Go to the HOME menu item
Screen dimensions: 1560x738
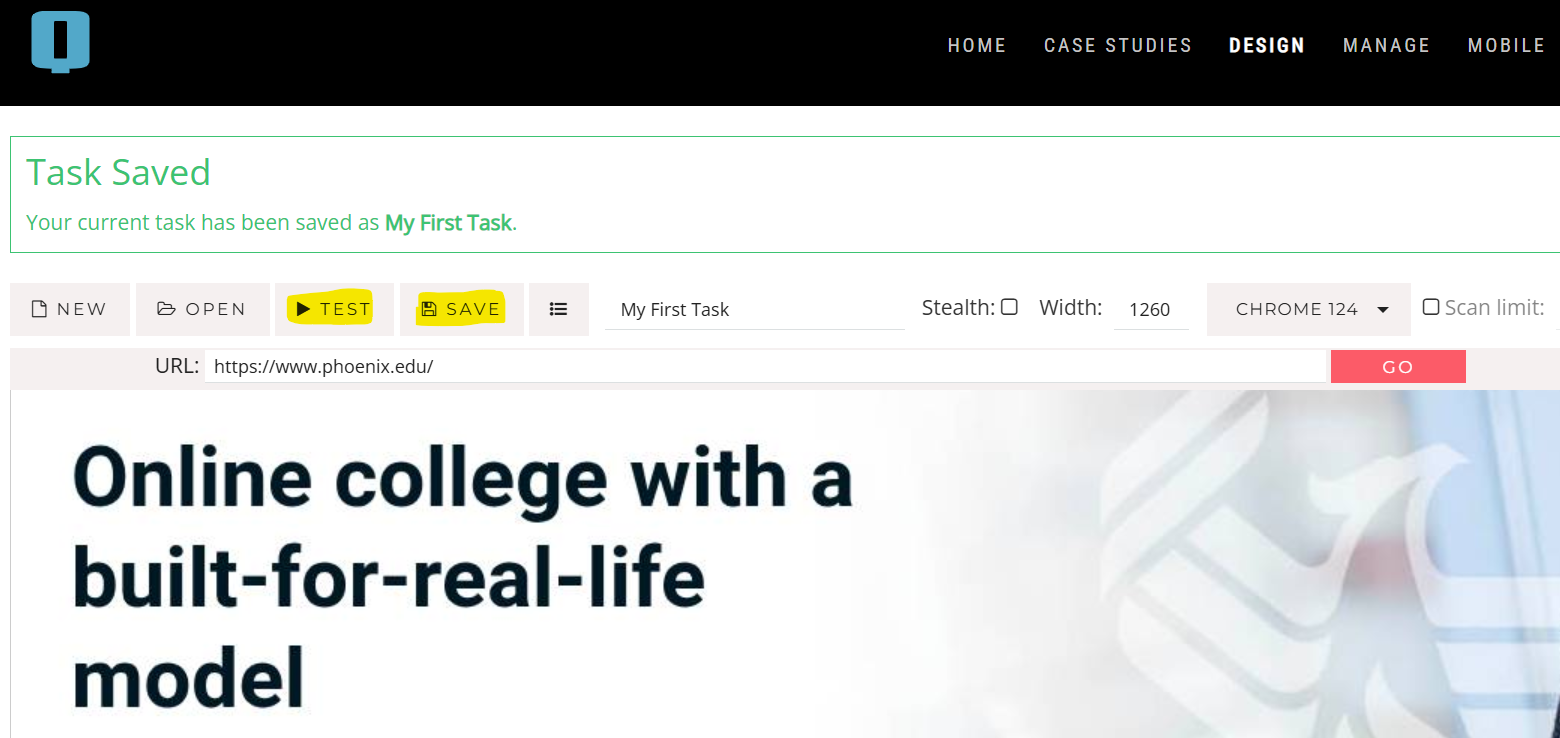click(976, 46)
